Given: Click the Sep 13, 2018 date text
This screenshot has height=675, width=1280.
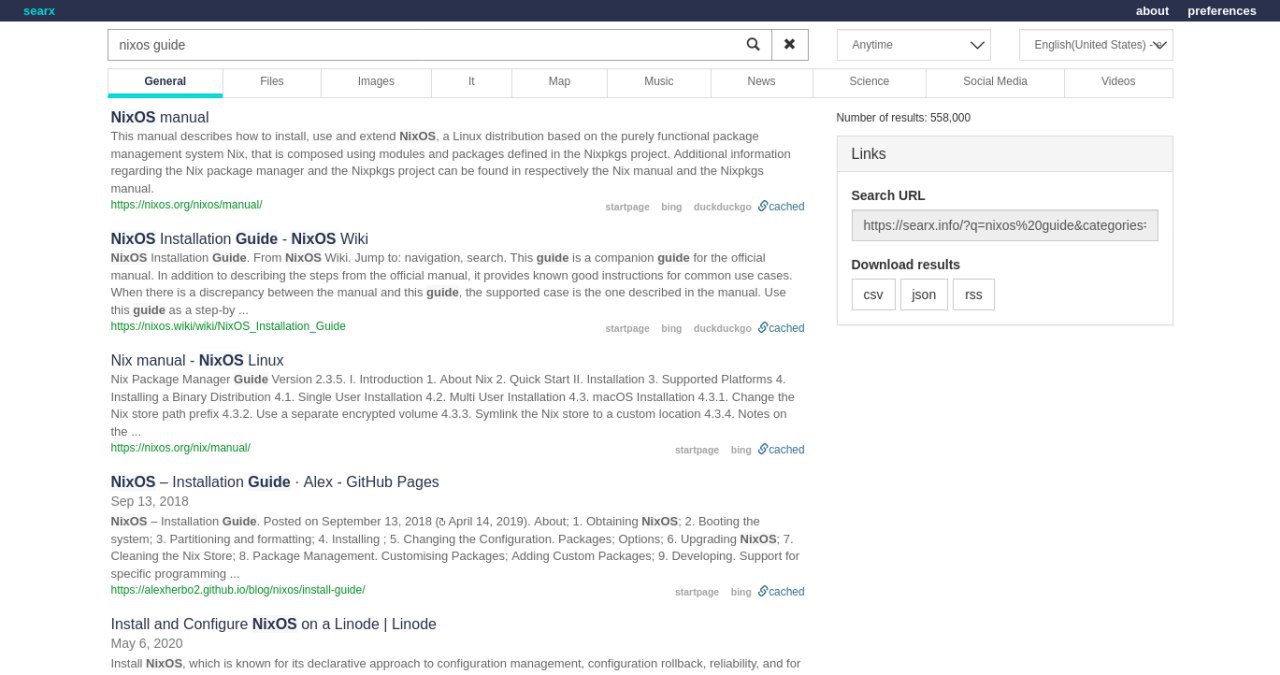Looking at the screenshot, I should coord(149,502).
